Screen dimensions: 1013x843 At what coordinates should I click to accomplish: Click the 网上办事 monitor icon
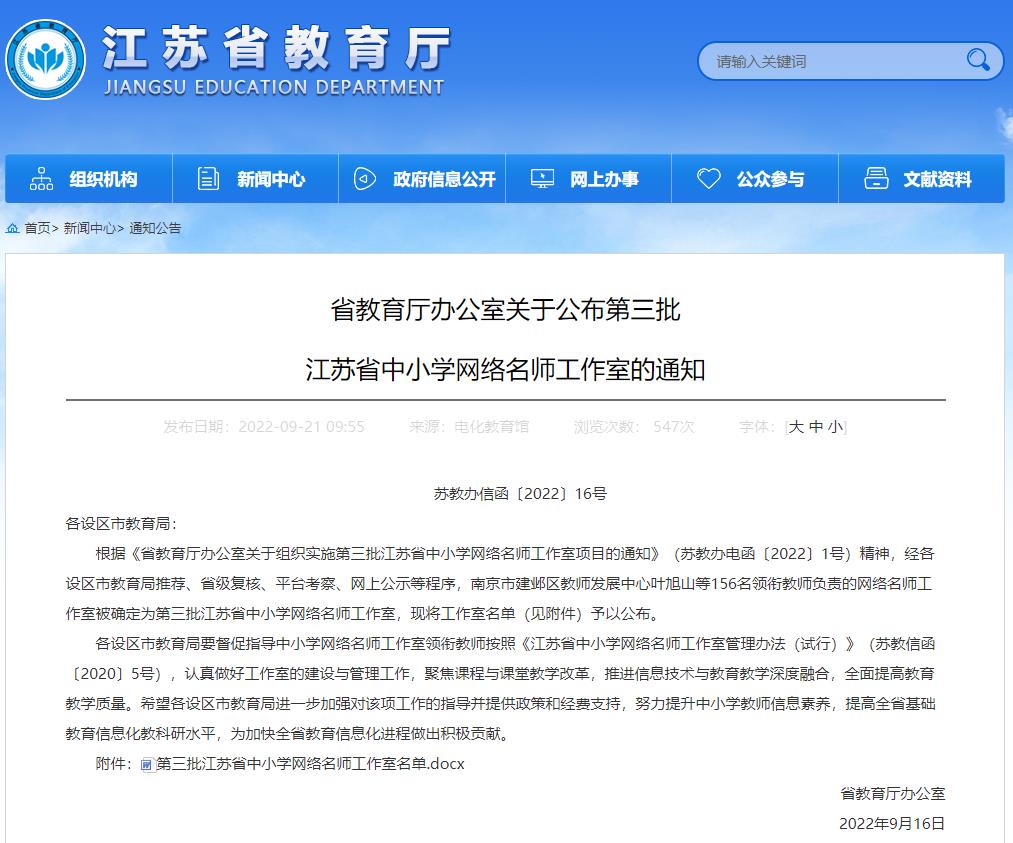541,179
